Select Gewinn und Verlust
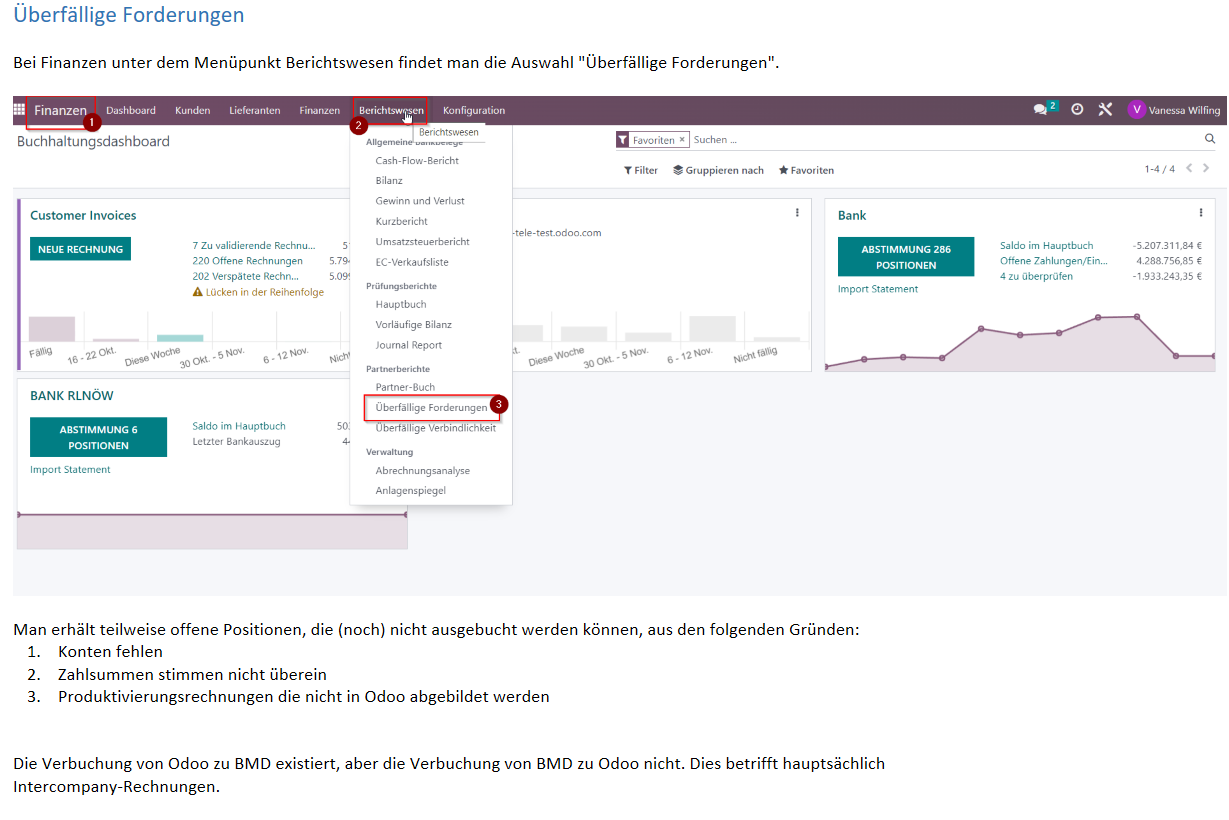 420,201
